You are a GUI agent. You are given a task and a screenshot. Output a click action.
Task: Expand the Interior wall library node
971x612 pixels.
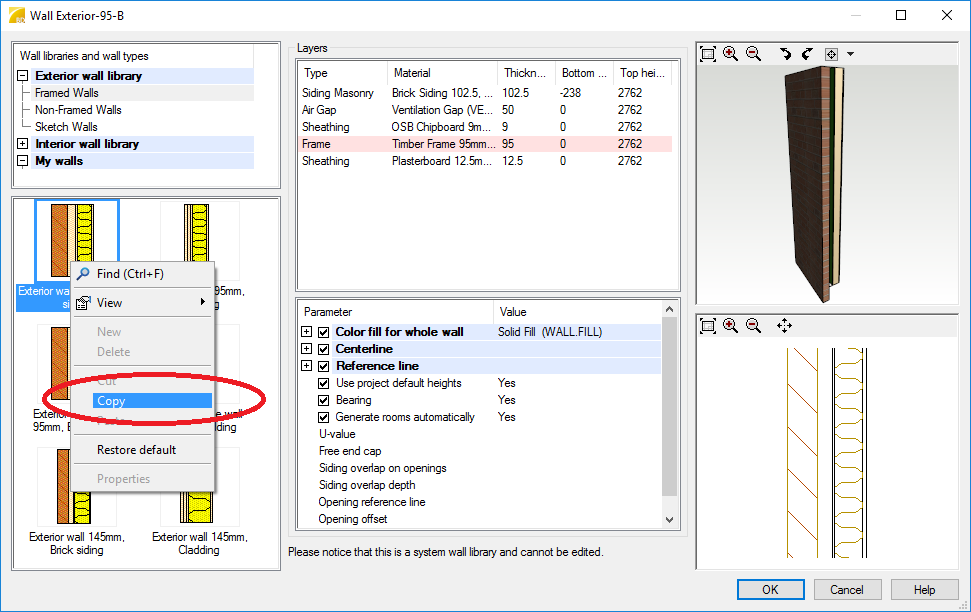click(23, 144)
